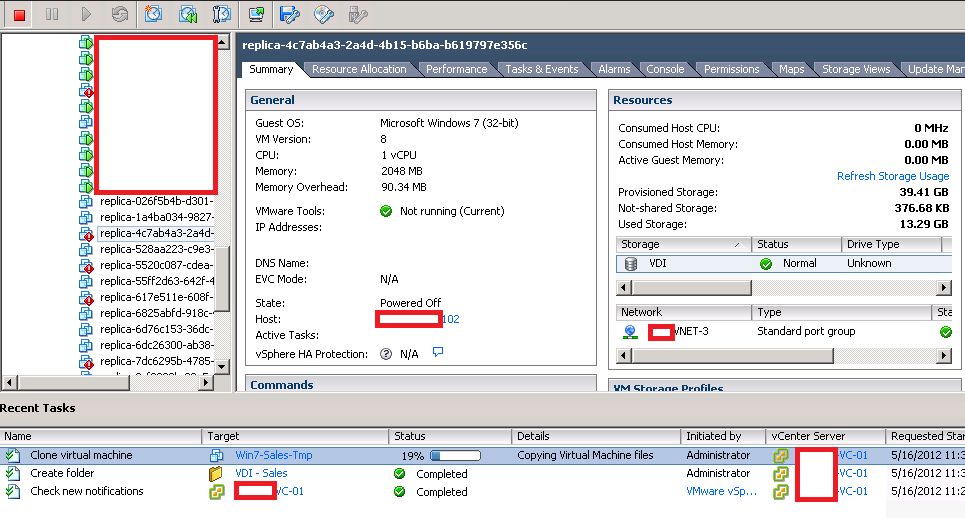Click VMware Tools green status icon
The height and width of the screenshot is (518, 965).
pos(386,212)
